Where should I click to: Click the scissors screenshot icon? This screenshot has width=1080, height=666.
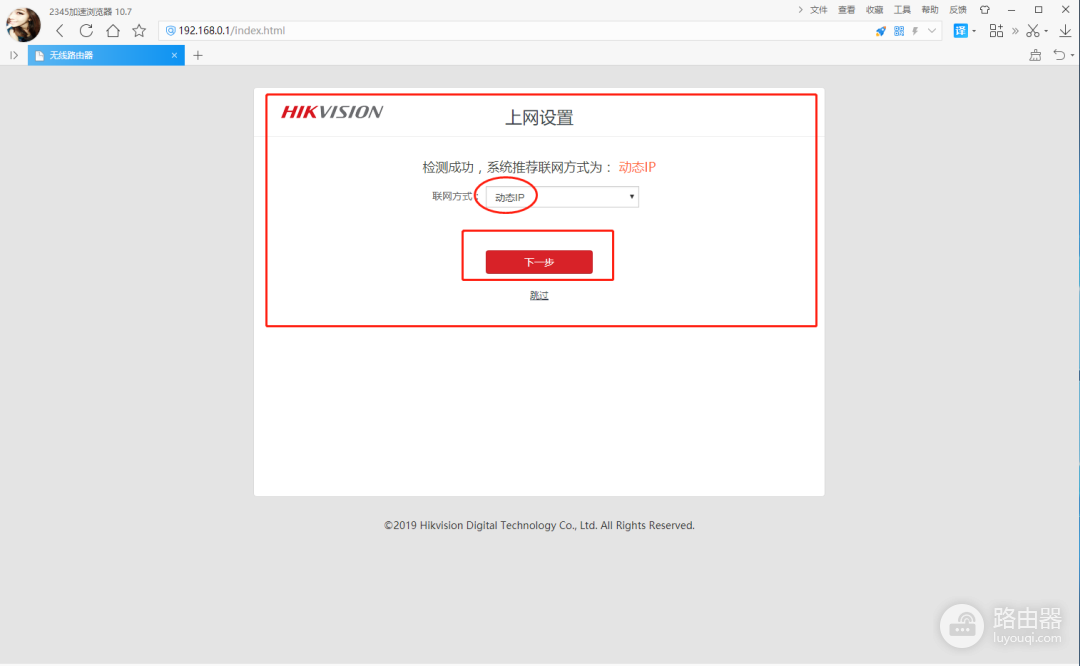pyautogui.click(x=1033, y=30)
